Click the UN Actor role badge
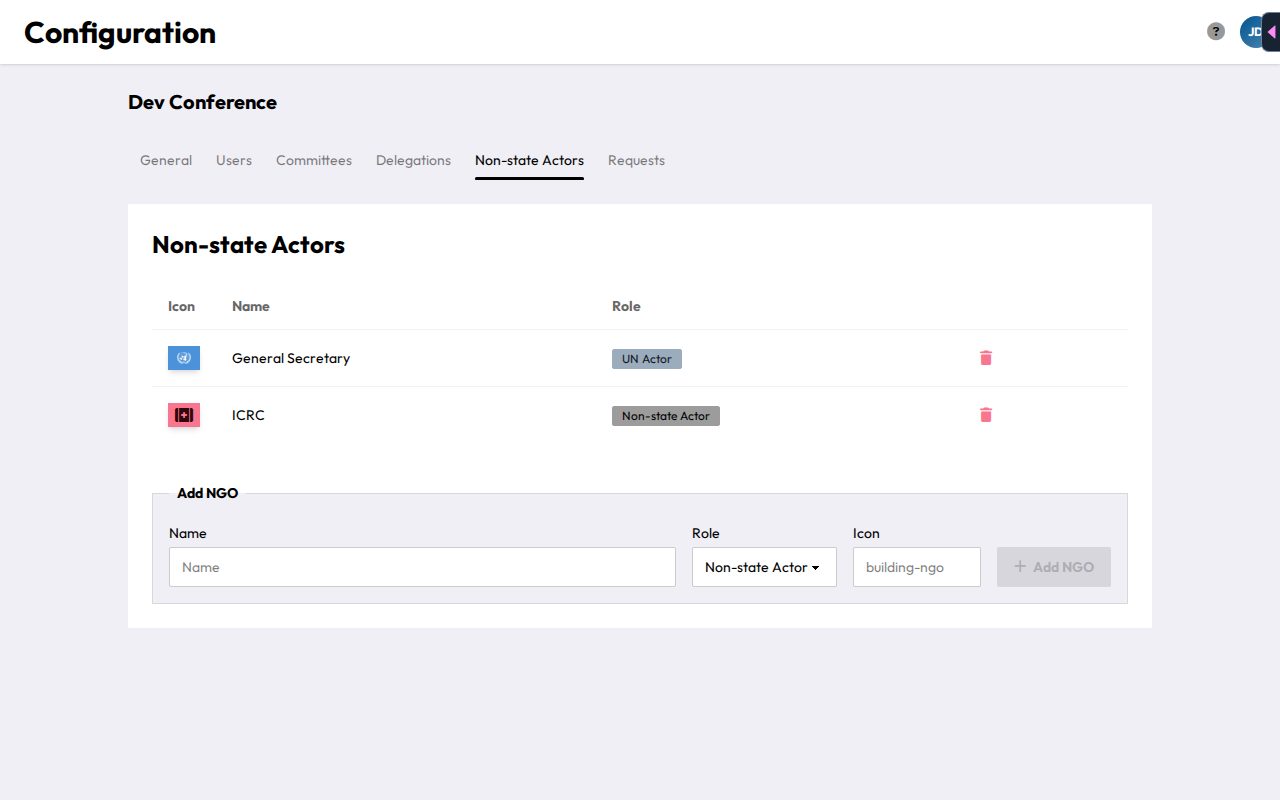Image resolution: width=1280 pixels, height=800 pixels. pos(647,359)
